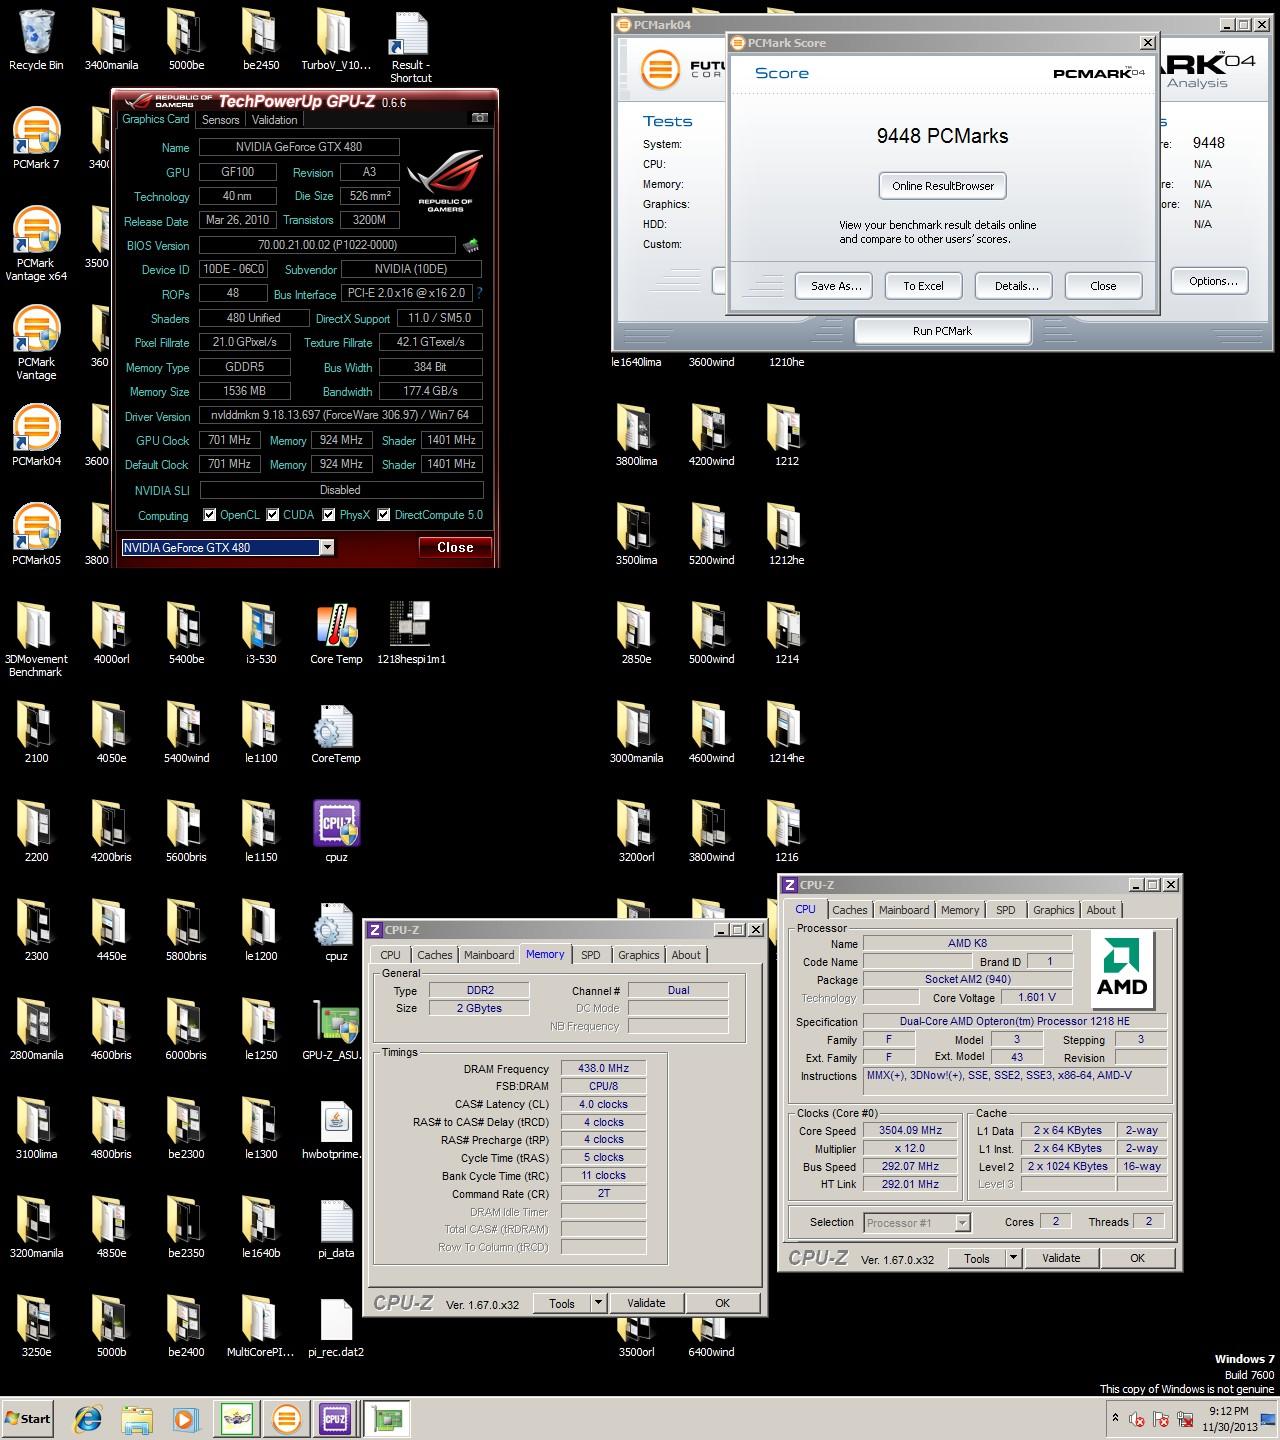Click the Details button in PCMark Score
1280x1440 pixels.
(1016, 285)
